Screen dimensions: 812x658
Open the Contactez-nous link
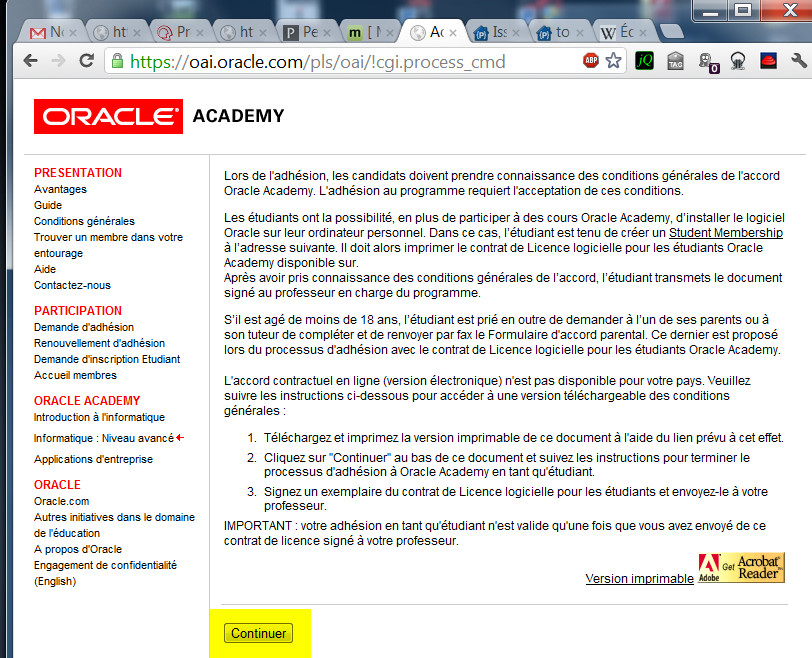(x=72, y=285)
